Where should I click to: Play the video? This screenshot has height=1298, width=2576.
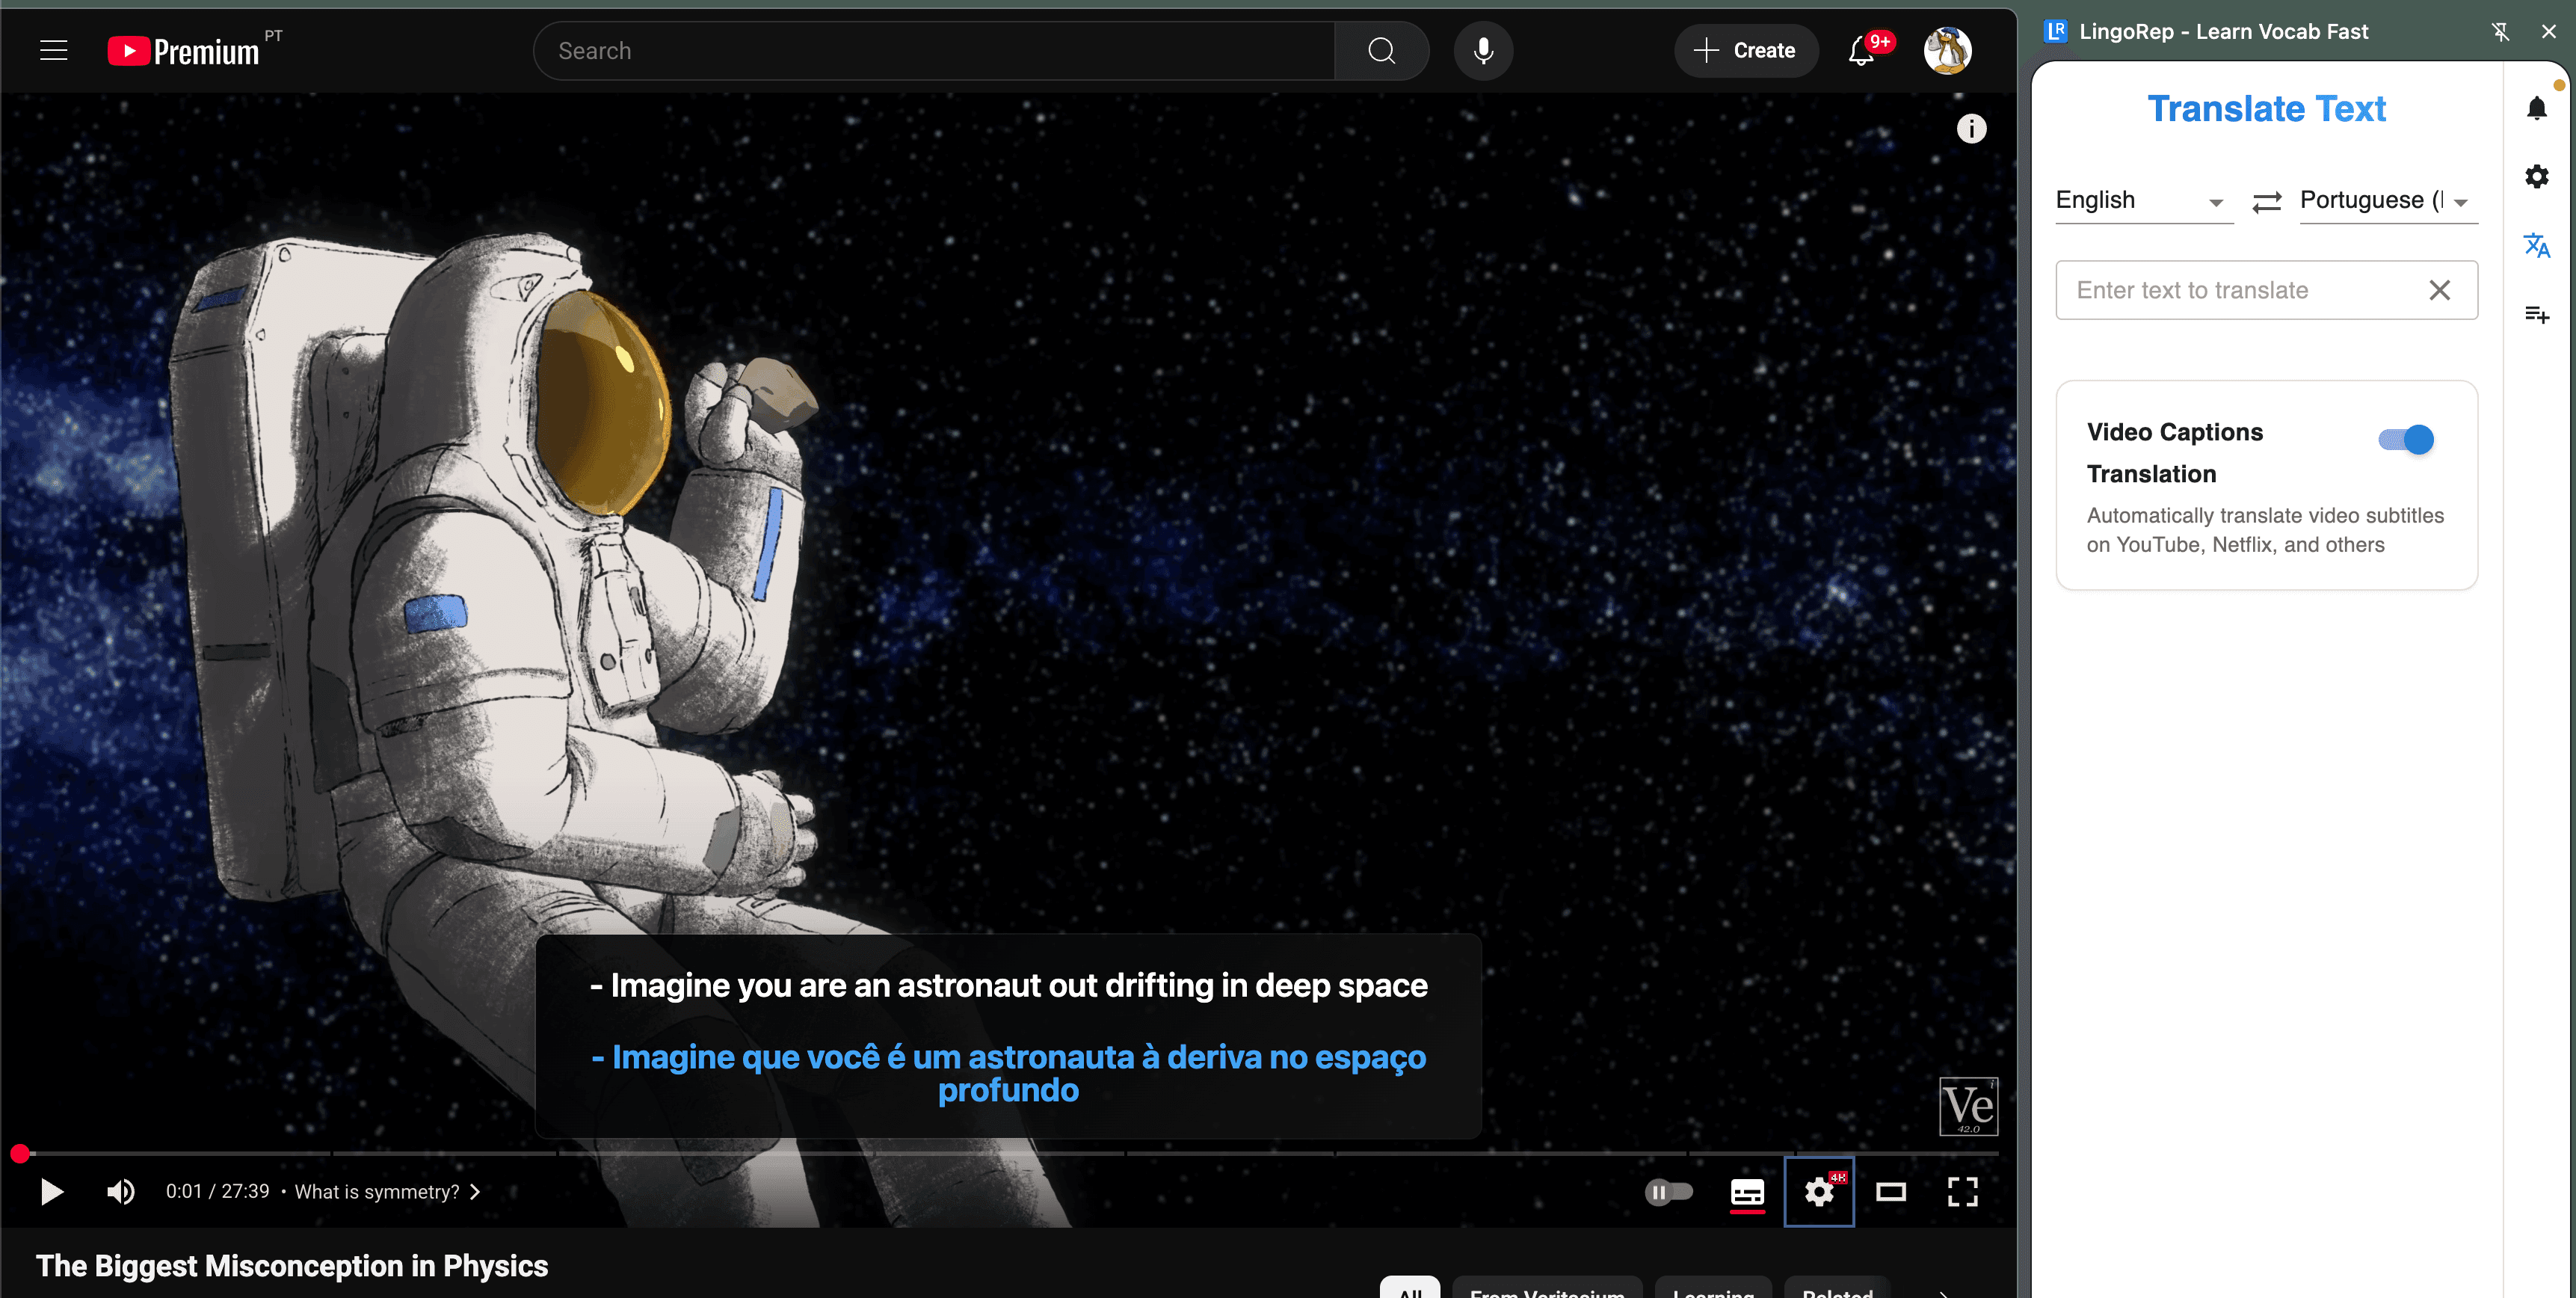click(52, 1191)
